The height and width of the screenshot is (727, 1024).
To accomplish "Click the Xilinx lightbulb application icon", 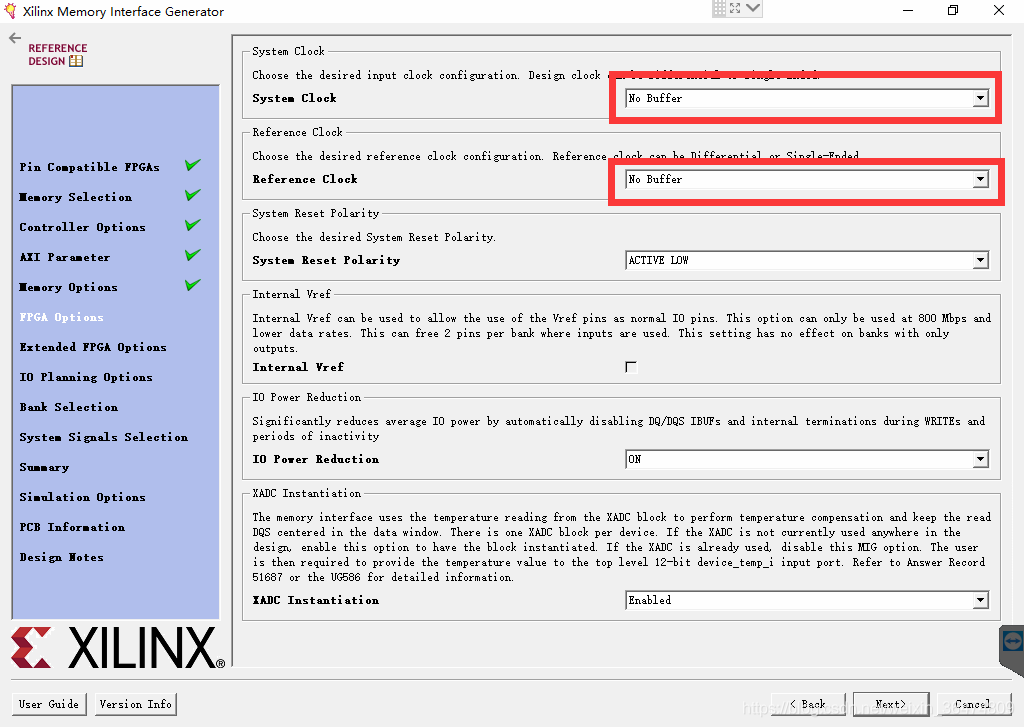I will pos(10,10).
